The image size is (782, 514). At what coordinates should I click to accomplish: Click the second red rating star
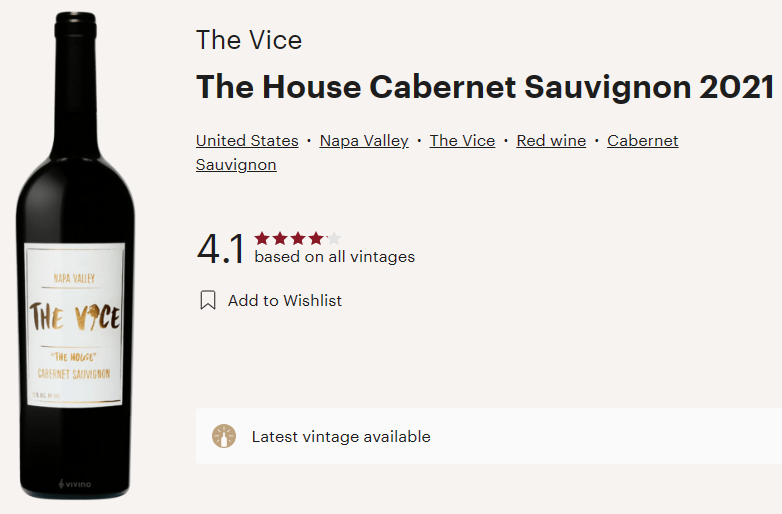coord(280,238)
